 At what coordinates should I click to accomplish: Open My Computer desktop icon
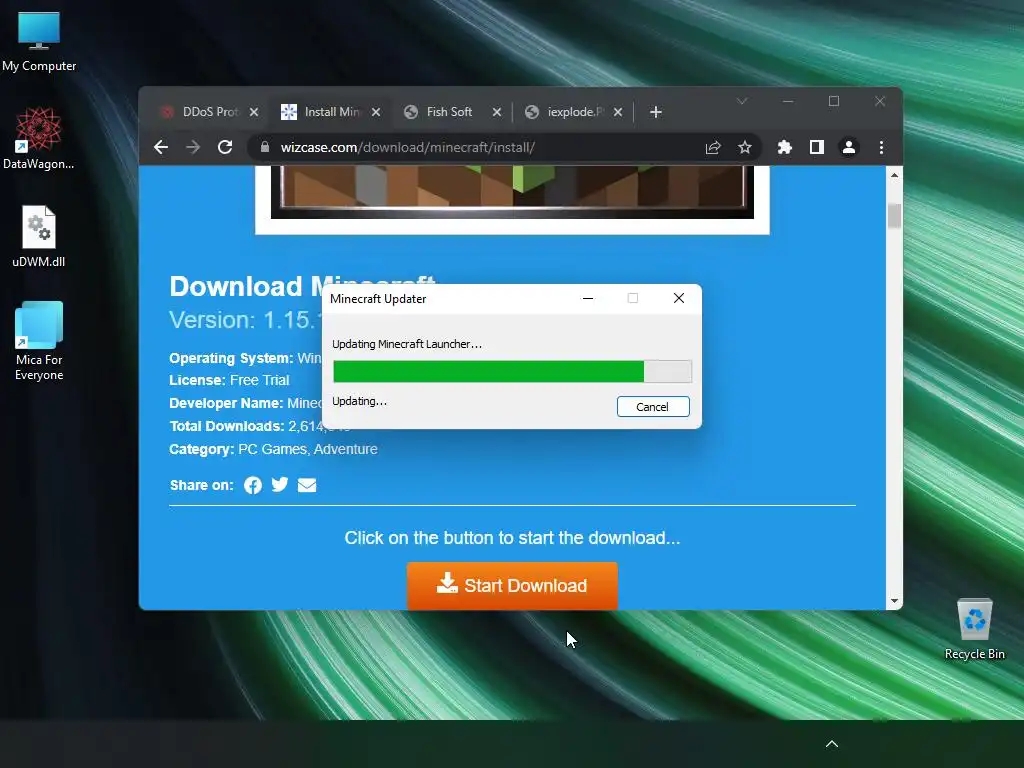point(39,42)
